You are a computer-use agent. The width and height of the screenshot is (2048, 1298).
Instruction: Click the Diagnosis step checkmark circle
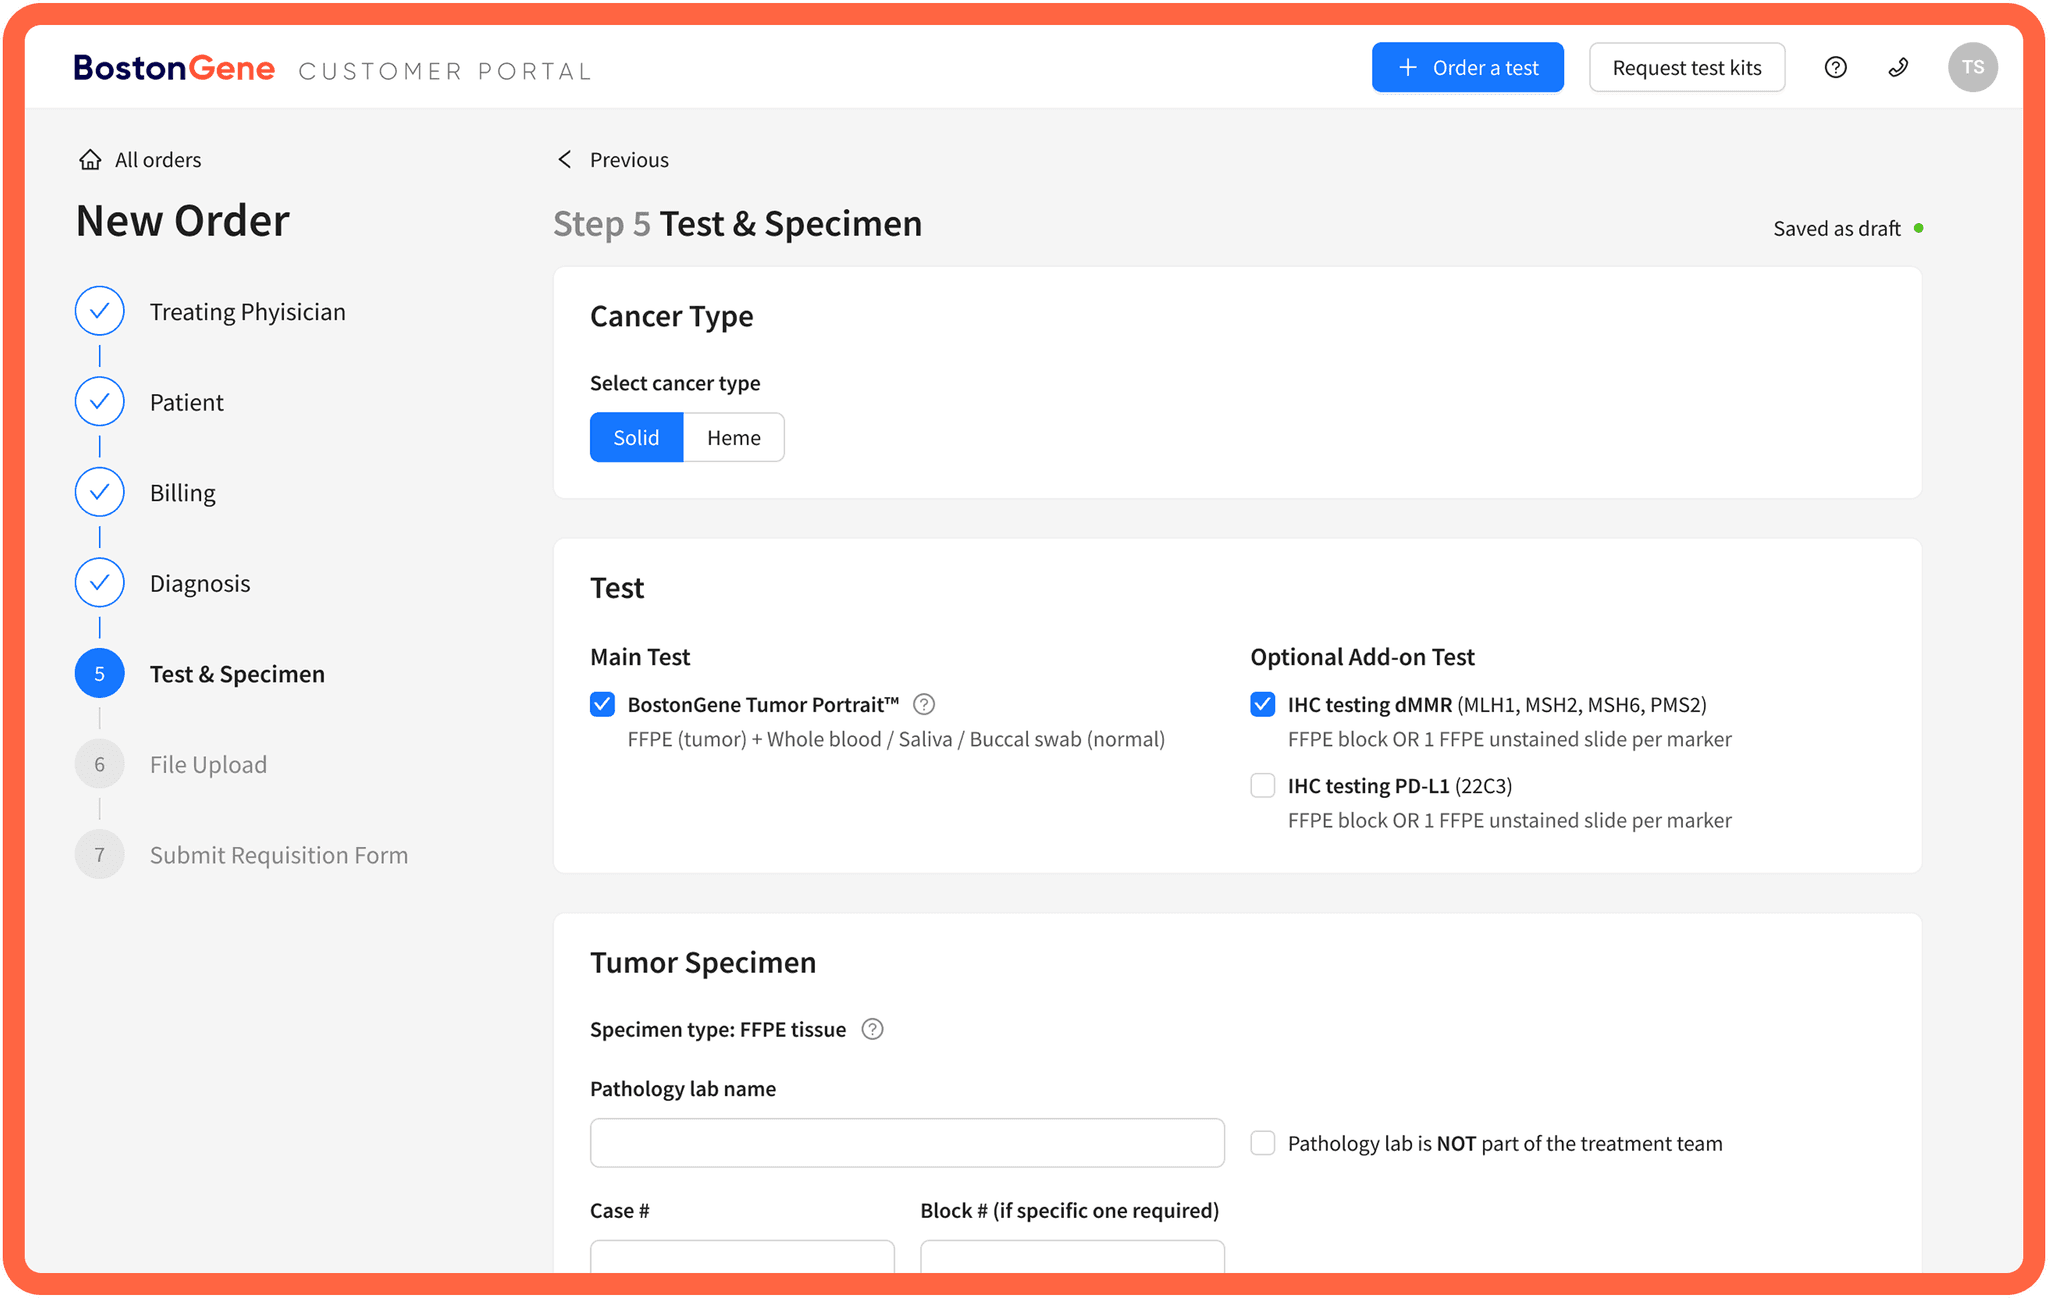100,583
